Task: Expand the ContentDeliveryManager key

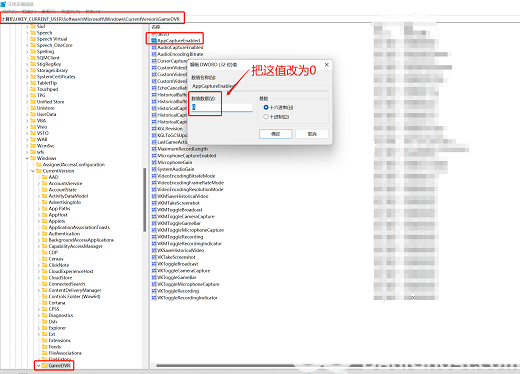Action: click(39, 290)
